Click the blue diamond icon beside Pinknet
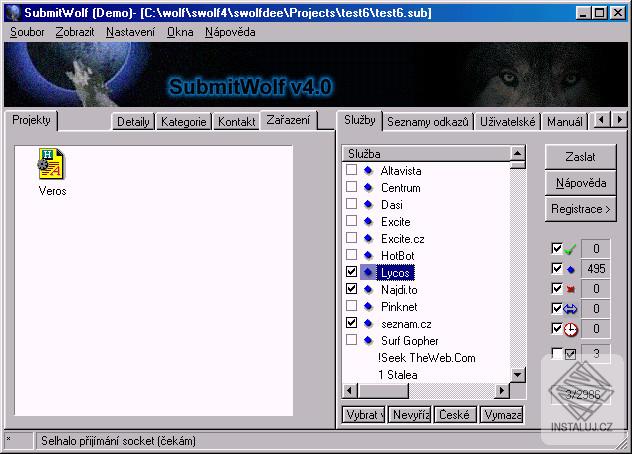This screenshot has height=454, width=632. (368, 306)
